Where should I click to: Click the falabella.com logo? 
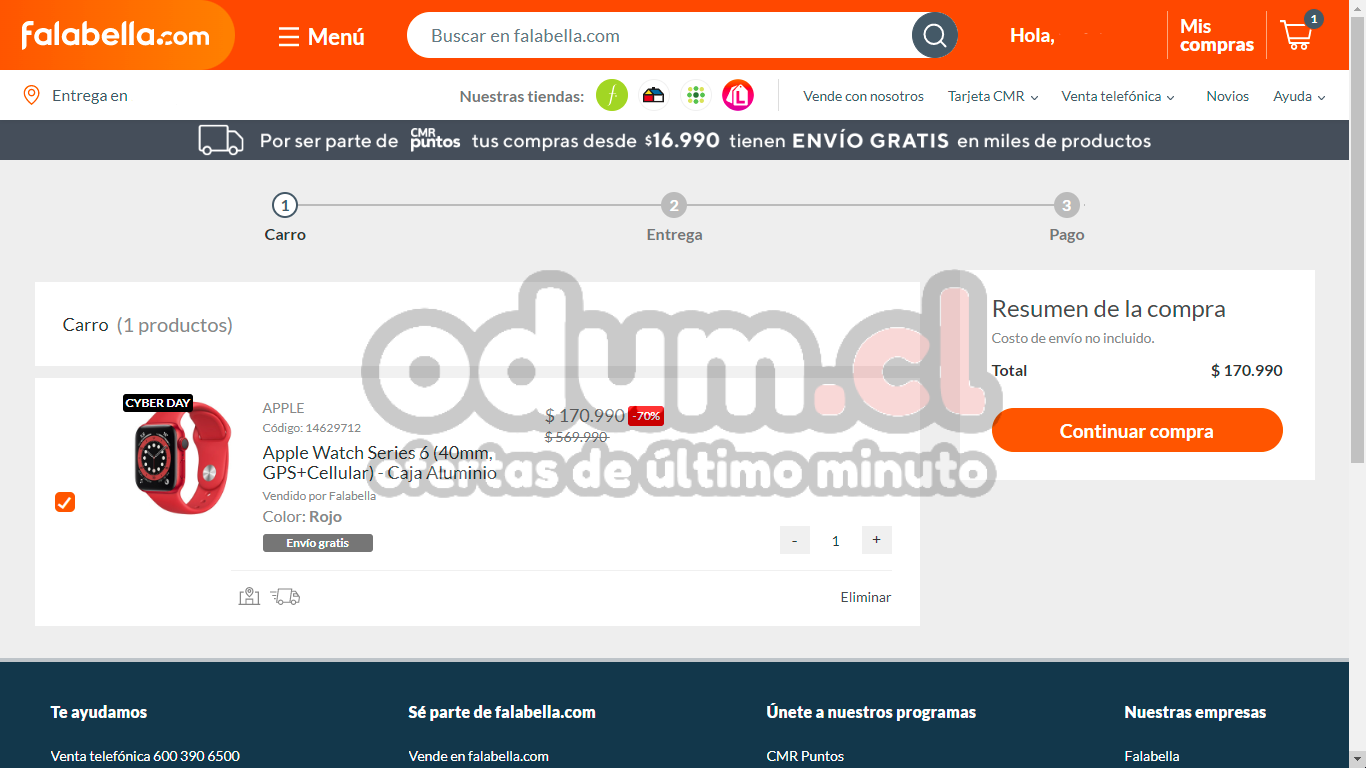pos(116,36)
